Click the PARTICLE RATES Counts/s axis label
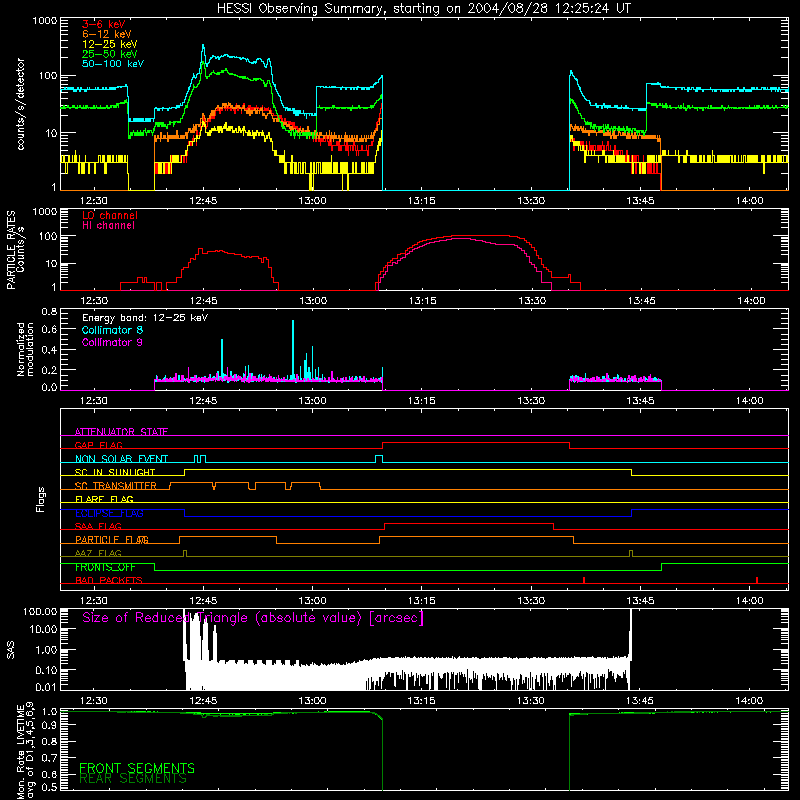Viewport: 800px width, 800px height. (15, 250)
